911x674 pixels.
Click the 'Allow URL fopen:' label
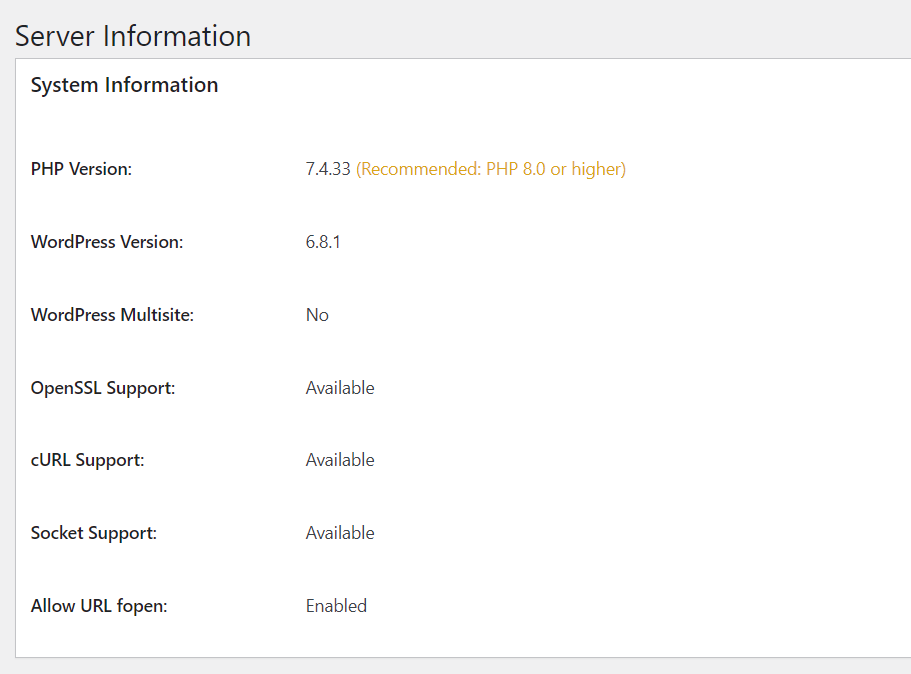tap(99, 606)
